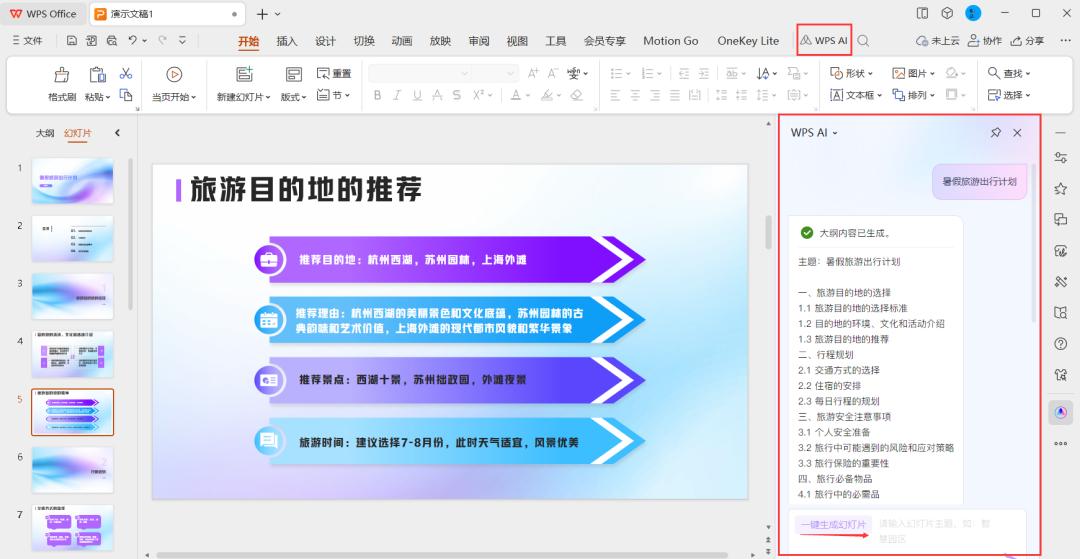Click the settings sliders icon in sidebar
Image resolution: width=1080 pixels, height=559 pixels.
pyautogui.click(x=1061, y=158)
